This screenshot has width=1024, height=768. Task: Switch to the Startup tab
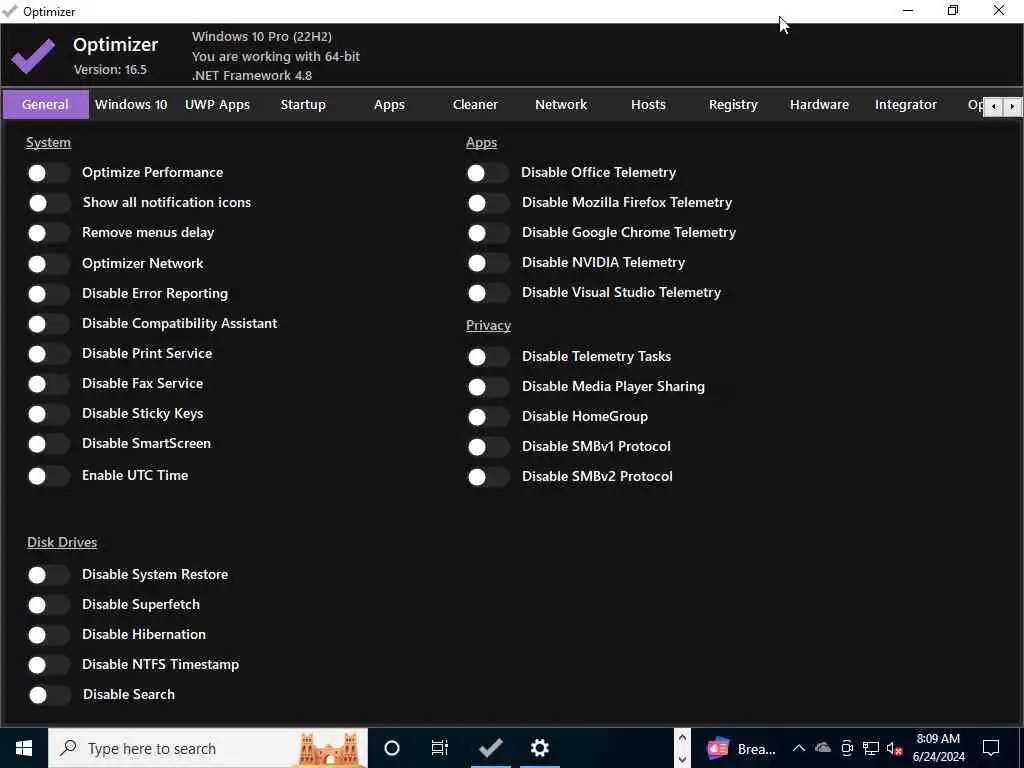tap(303, 104)
